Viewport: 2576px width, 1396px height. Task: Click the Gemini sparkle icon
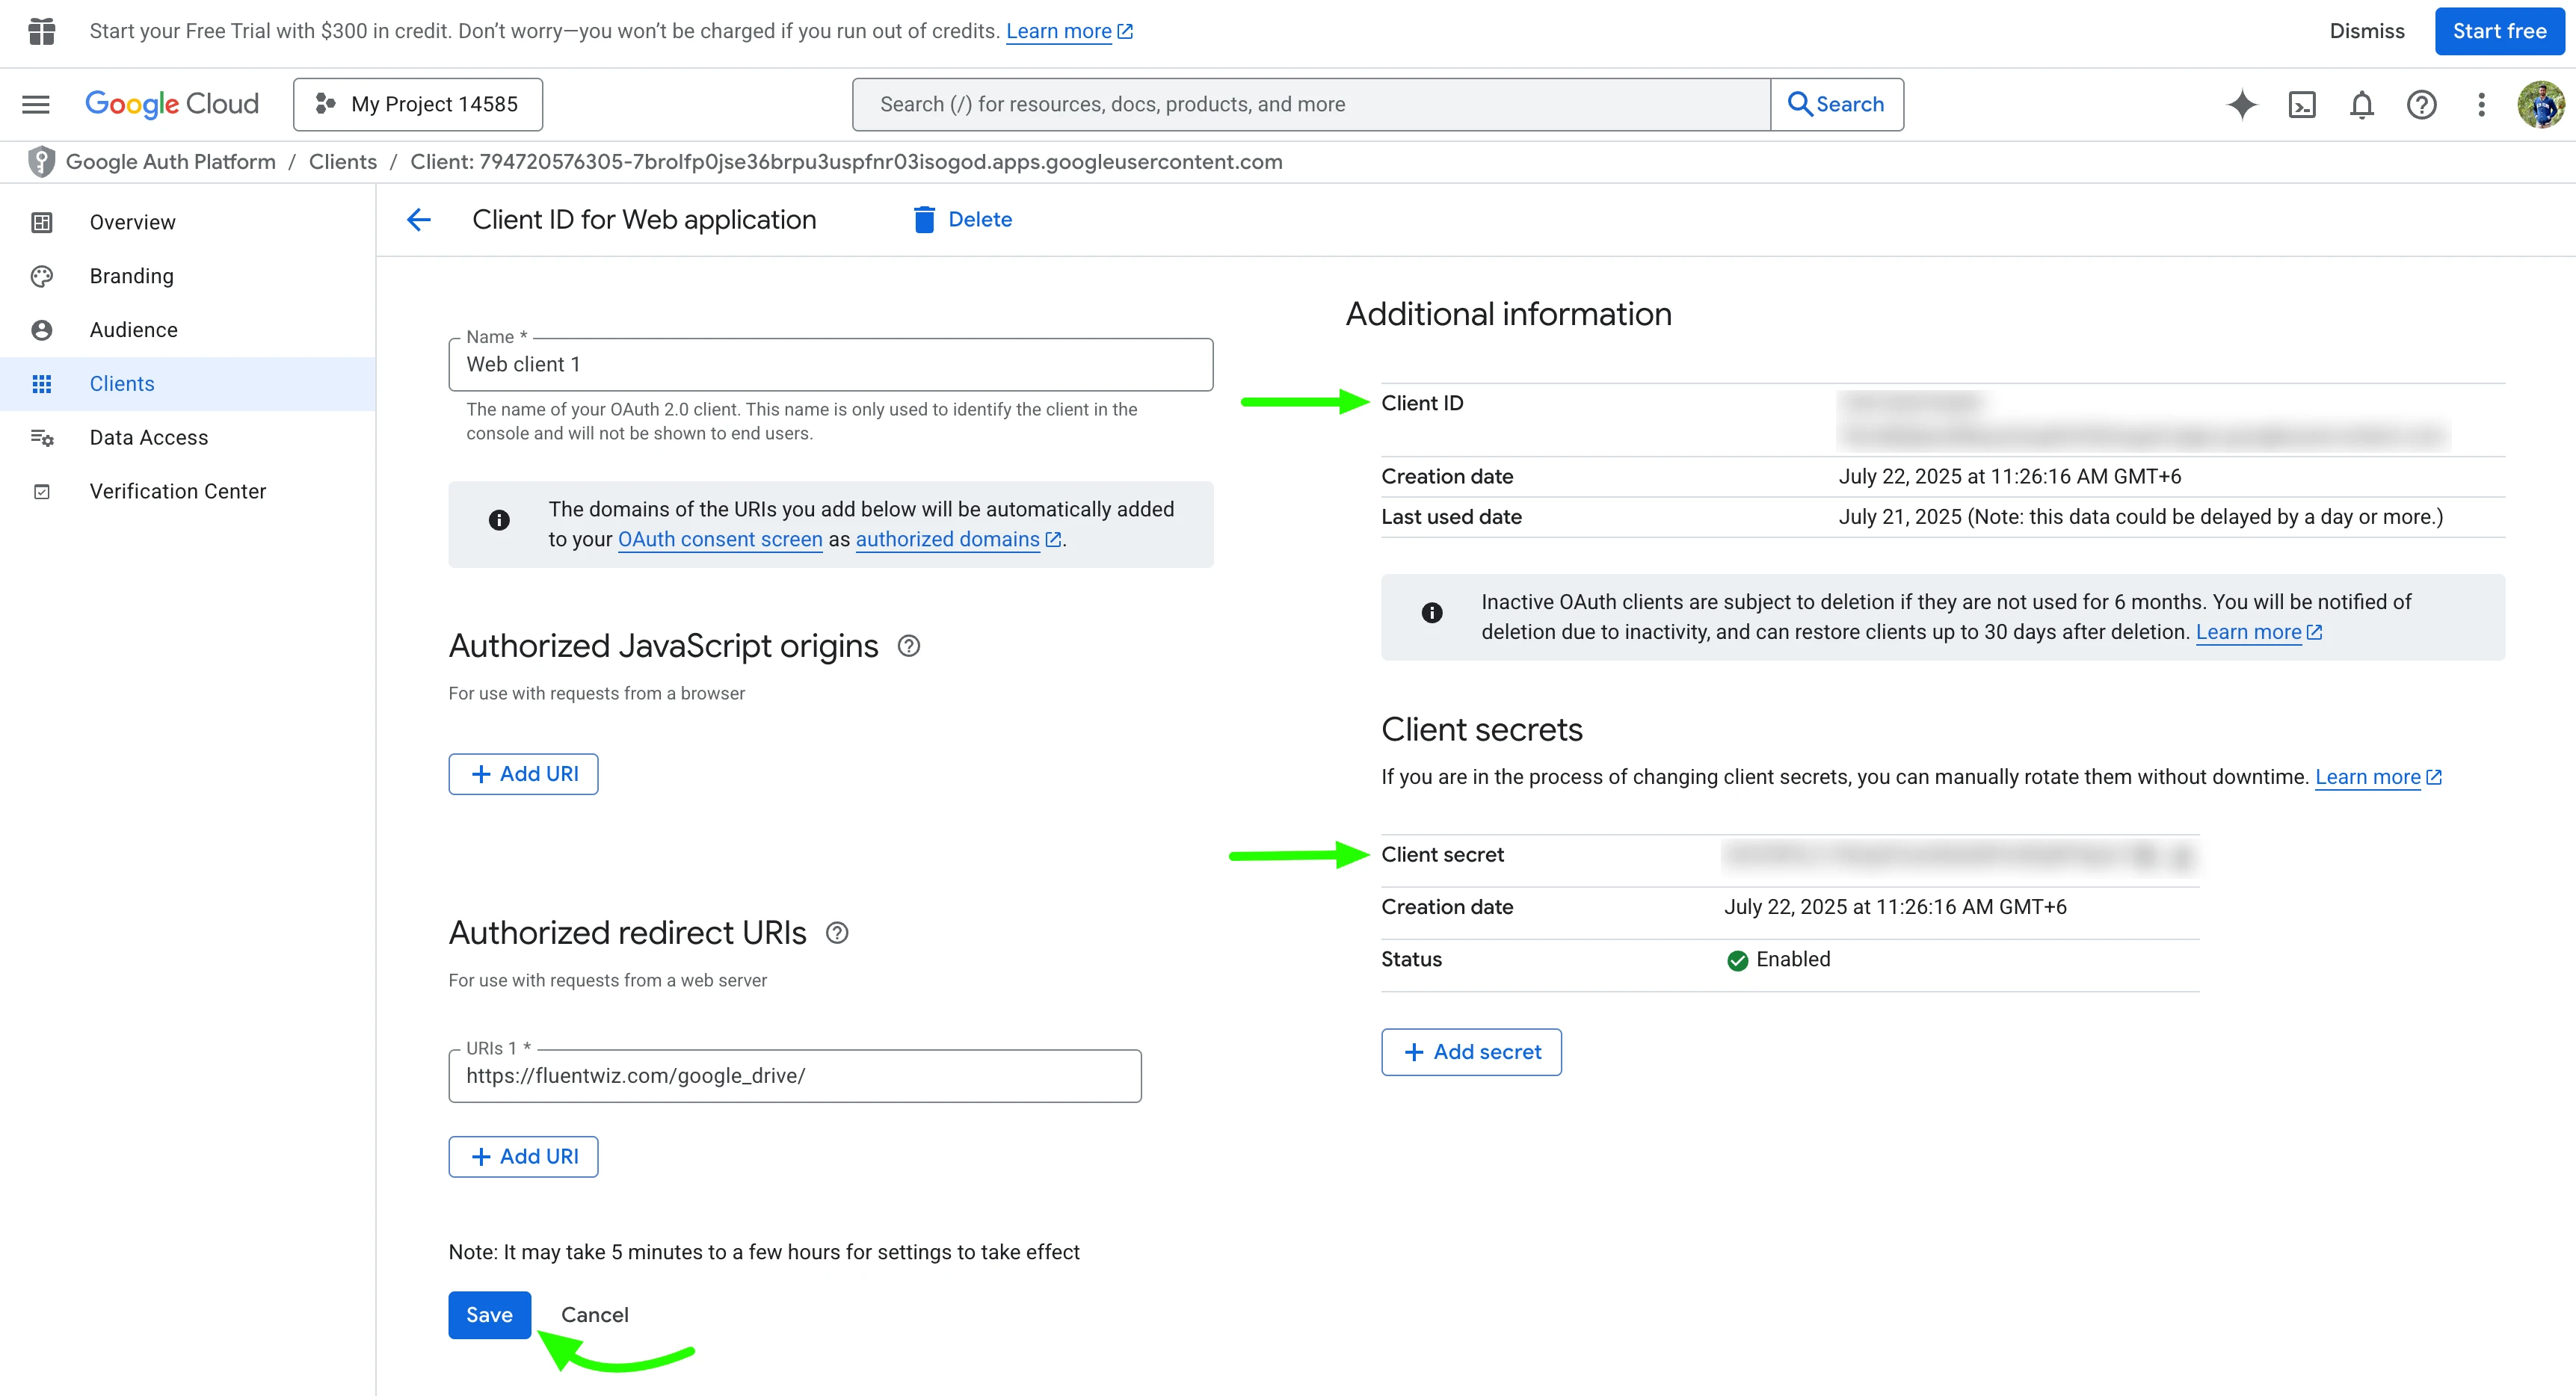[2241, 104]
